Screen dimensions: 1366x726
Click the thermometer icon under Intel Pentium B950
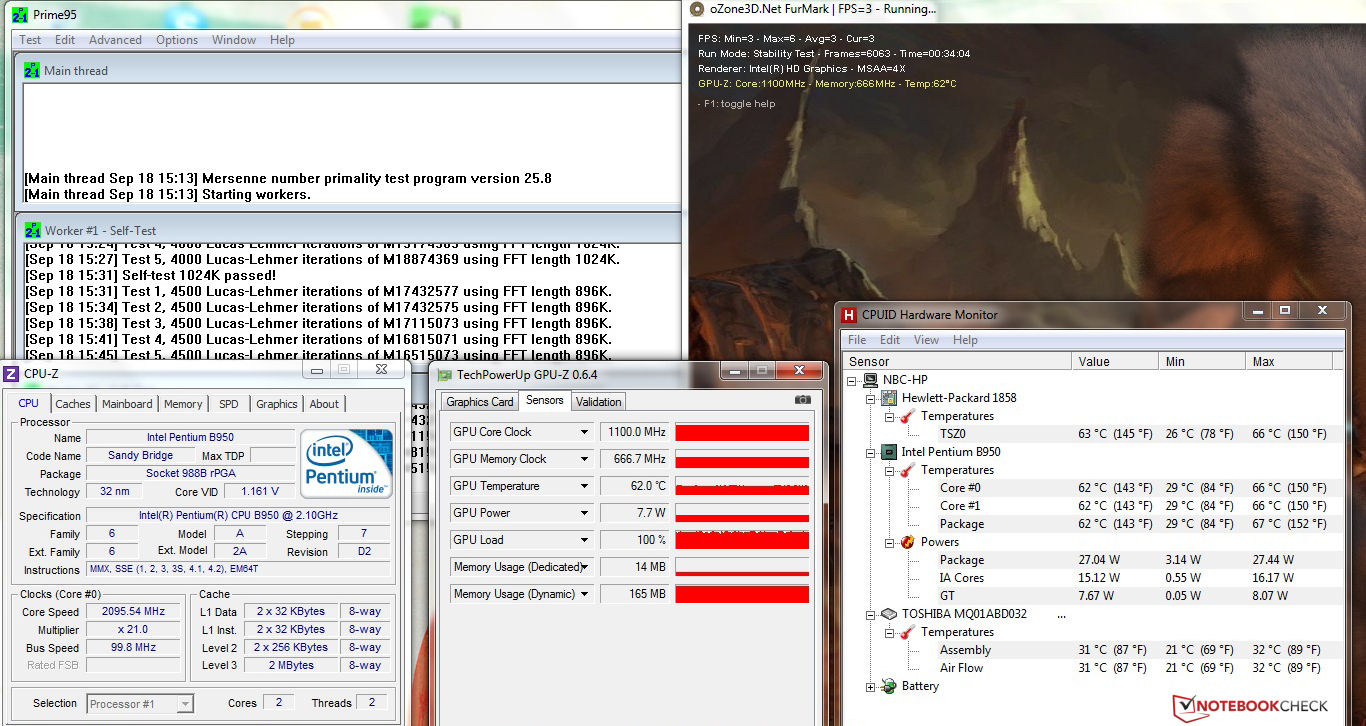pos(907,470)
